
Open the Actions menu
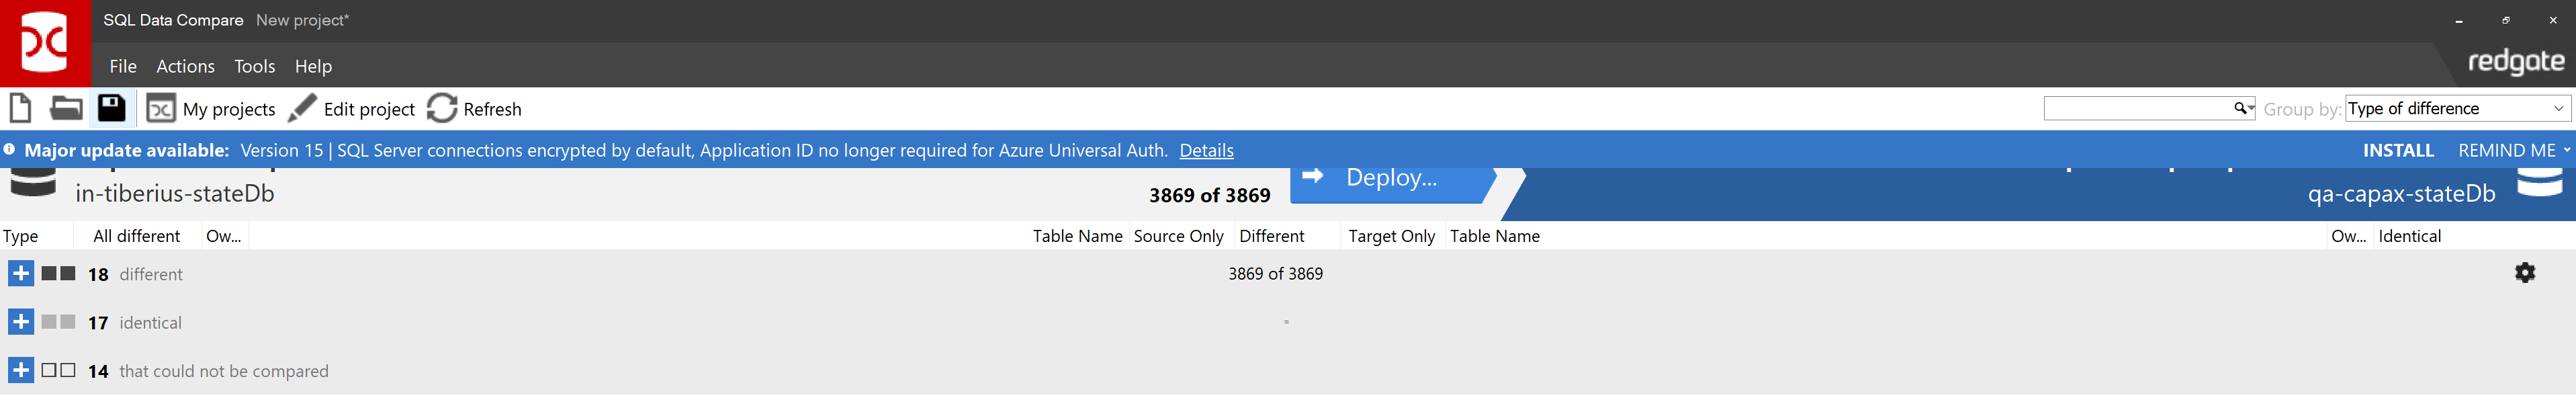coord(185,66)
